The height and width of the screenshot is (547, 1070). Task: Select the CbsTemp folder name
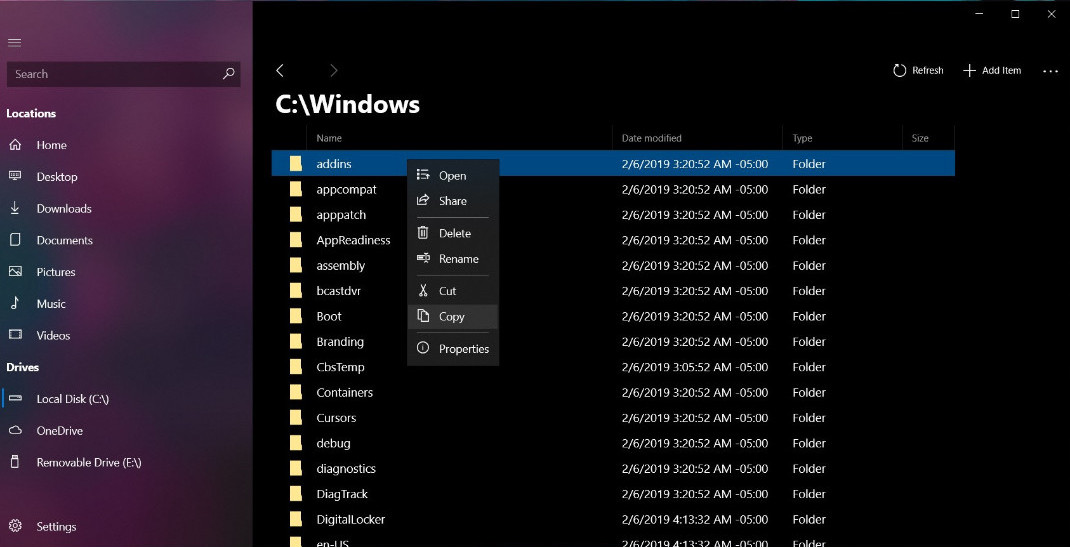pyautogui.click(x=341, y=367)
